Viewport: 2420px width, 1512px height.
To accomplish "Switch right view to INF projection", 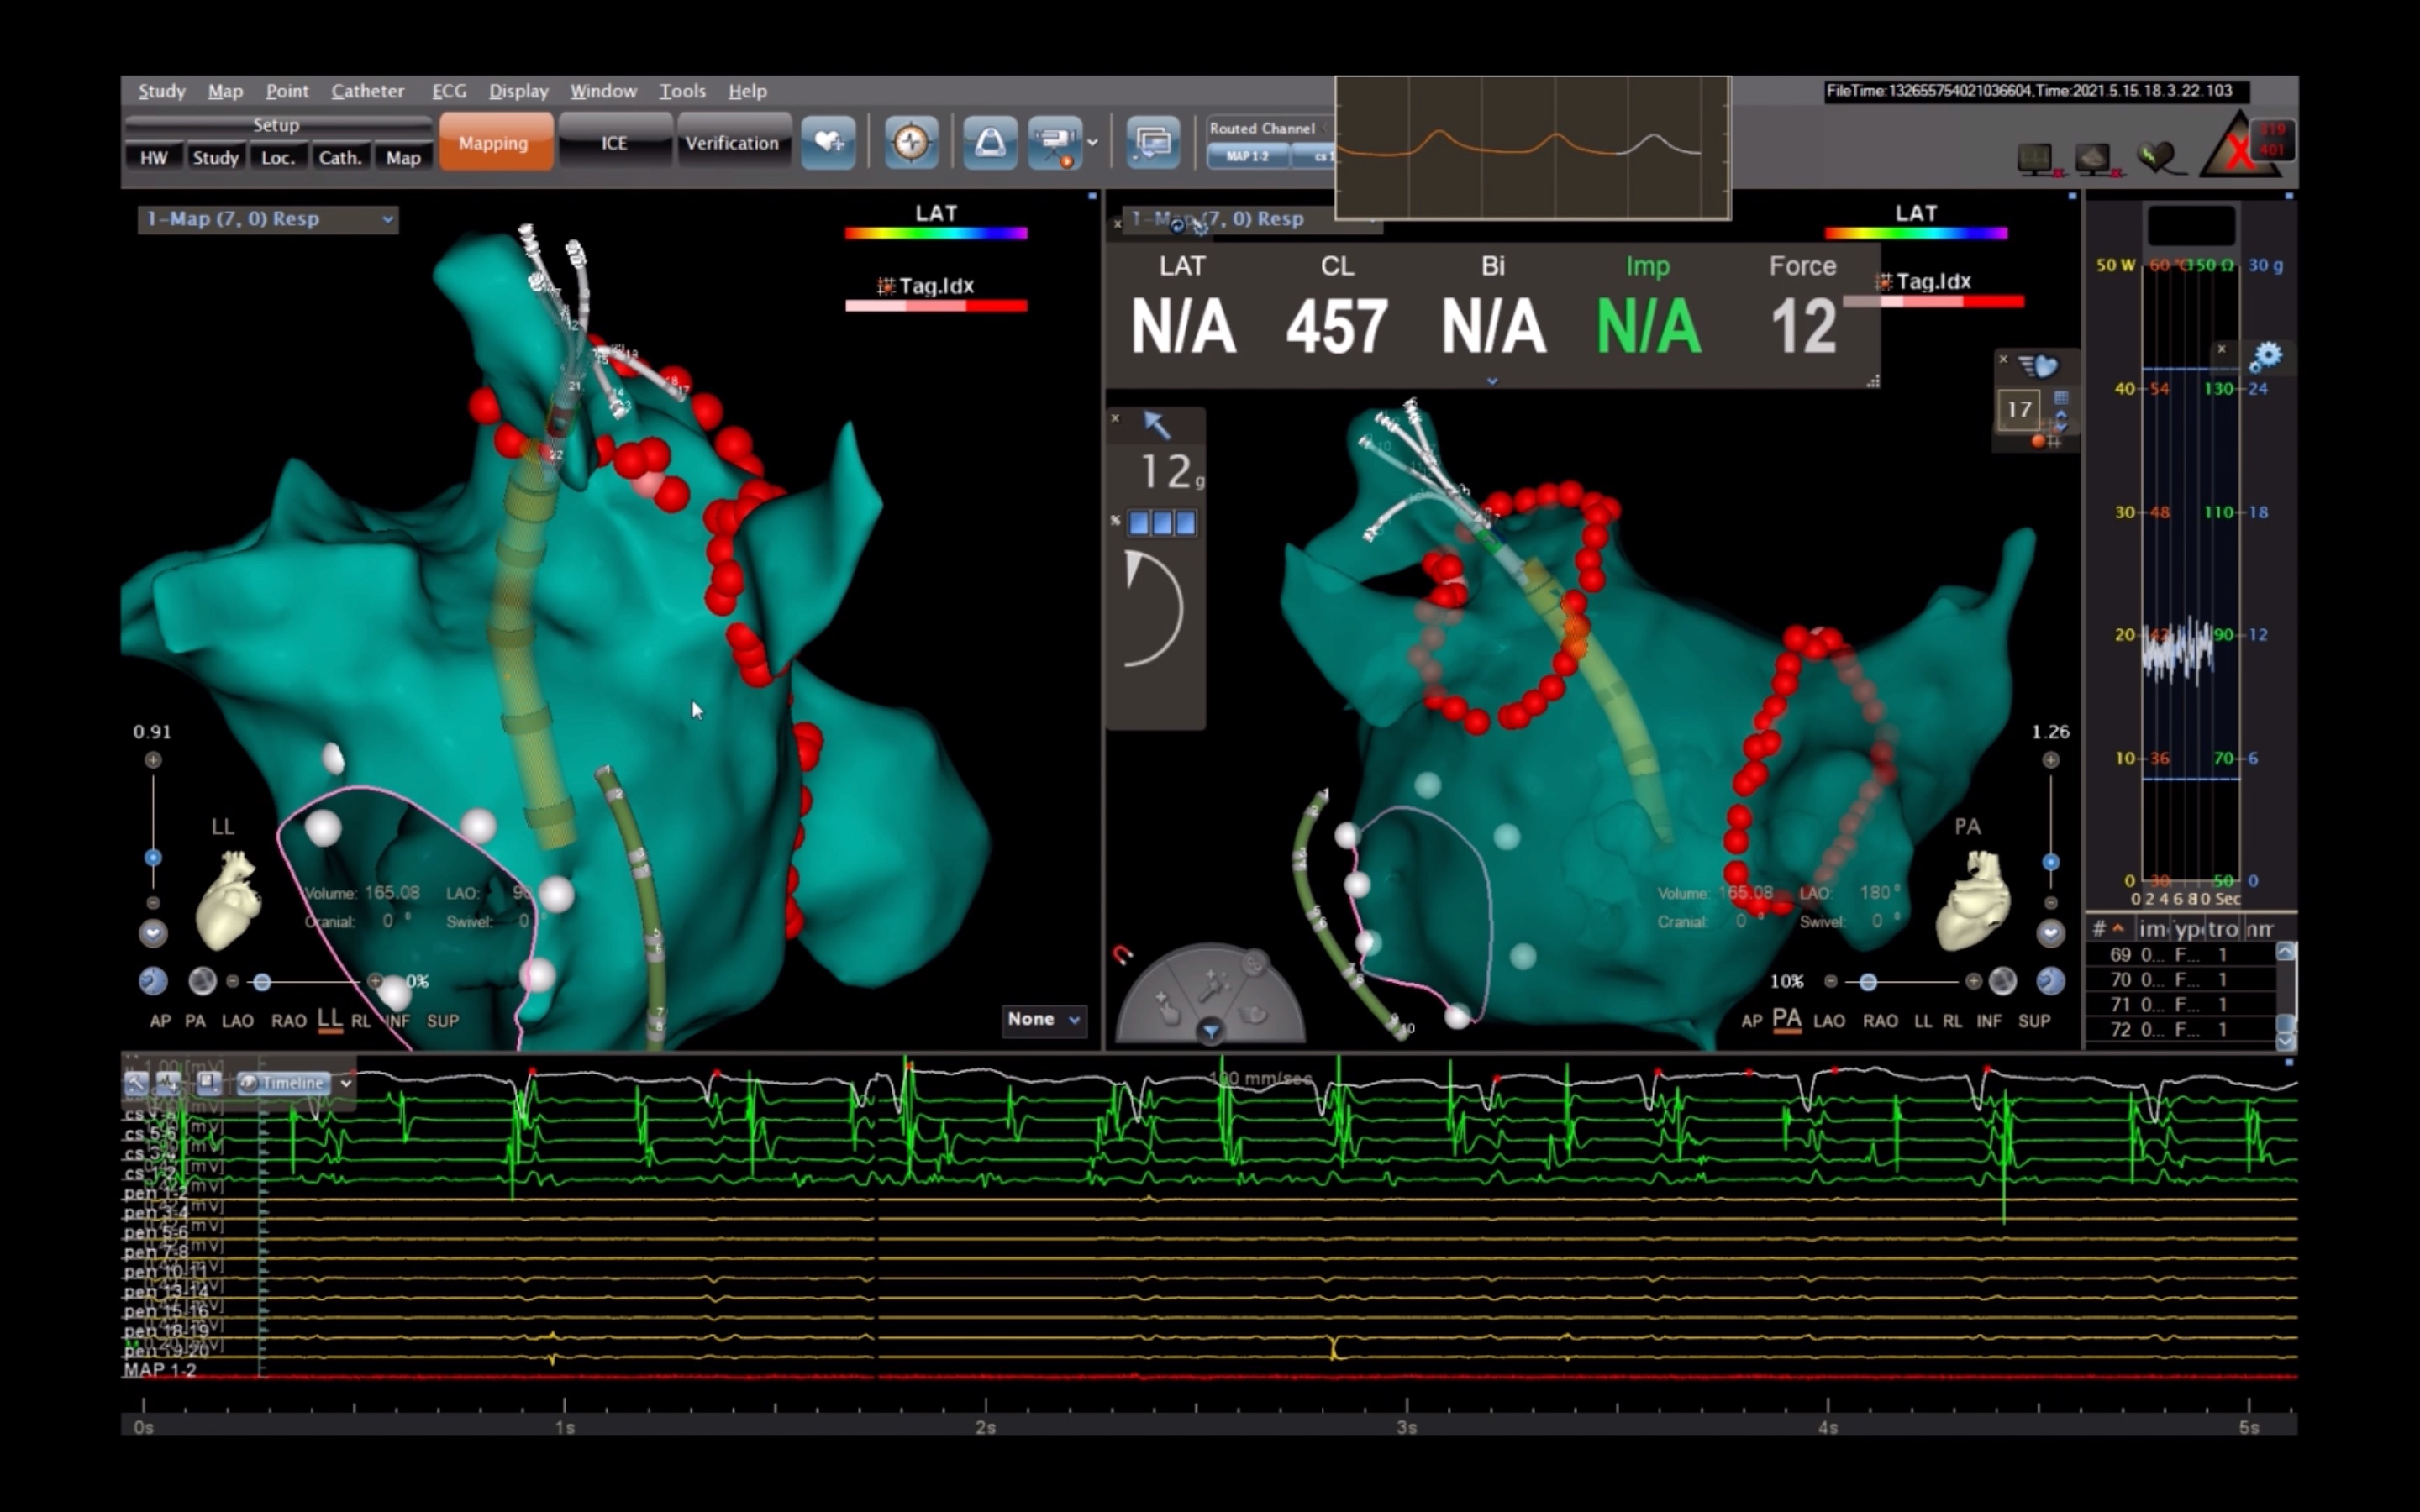I will coord(1988,1021).
